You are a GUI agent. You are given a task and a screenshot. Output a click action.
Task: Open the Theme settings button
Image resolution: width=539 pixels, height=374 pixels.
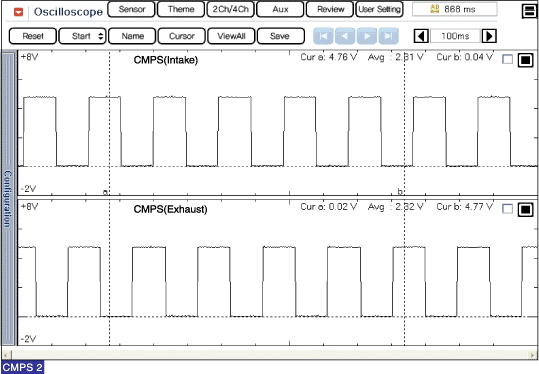tap(181, 9)
